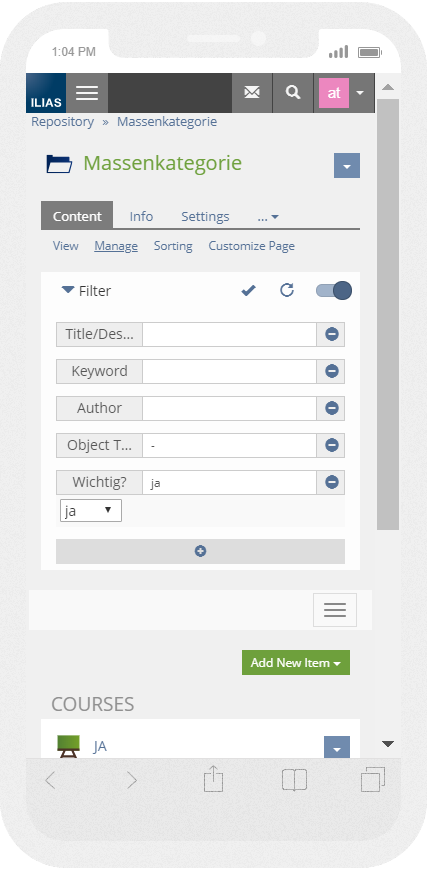Image resolution: width=437 pixels, height=874 pixels.
Task: Apply filter with the checkmark icon
Action: 249,290
